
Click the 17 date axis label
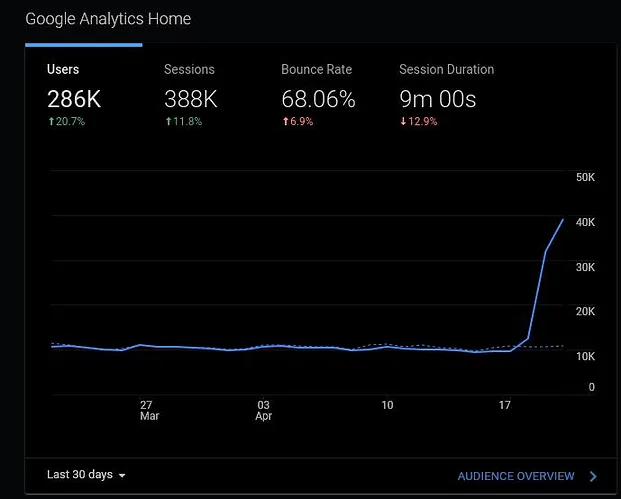click(x=504, y=405)
